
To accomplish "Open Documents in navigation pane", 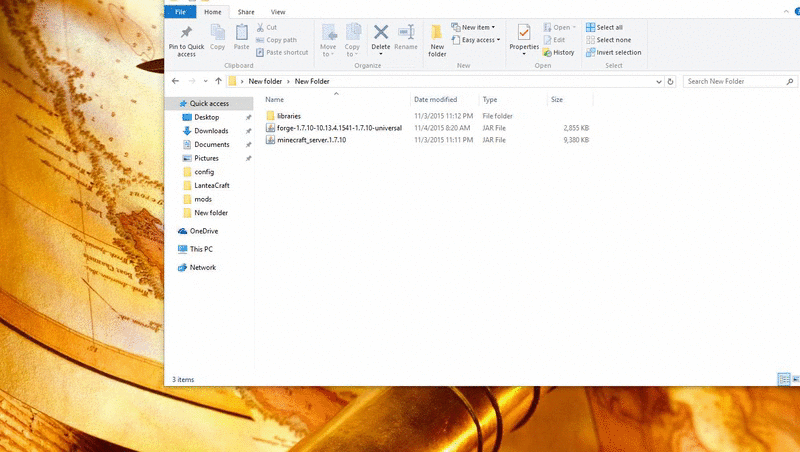I will [211, 145].
